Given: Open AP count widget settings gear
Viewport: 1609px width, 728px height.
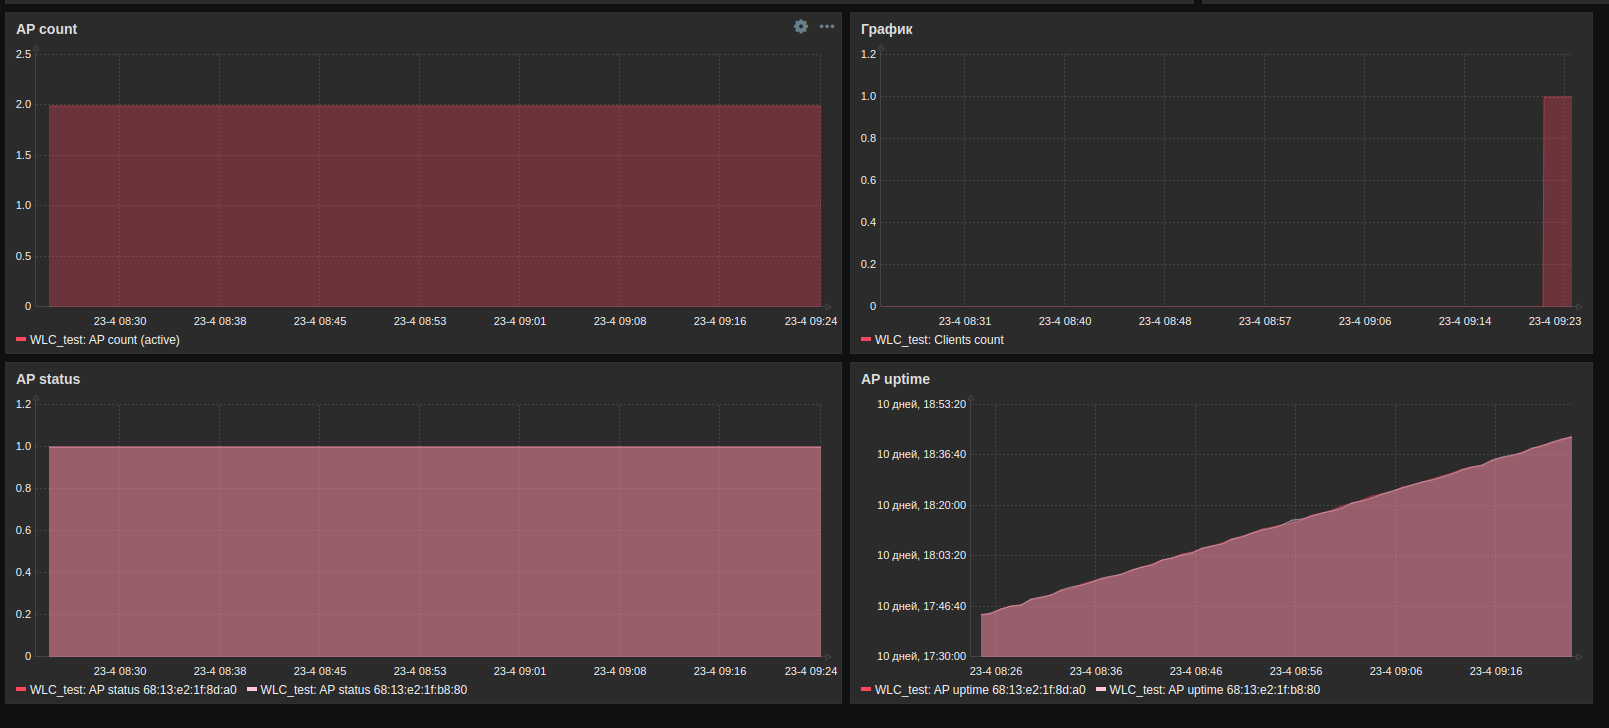Looking at the screenshot, I should 801,27.
